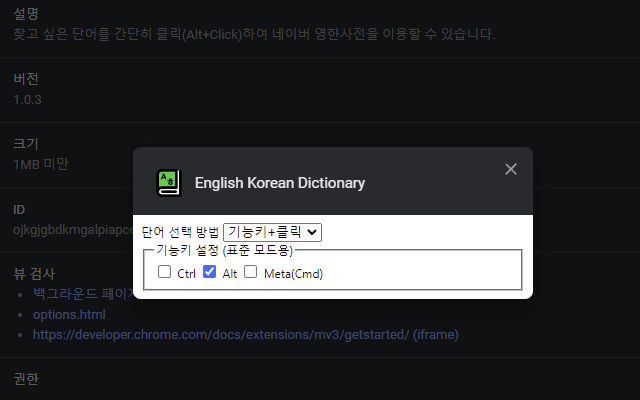Open the options.html inspect link
The width and height of the screenshot is (640, 400).
[69, 315]
